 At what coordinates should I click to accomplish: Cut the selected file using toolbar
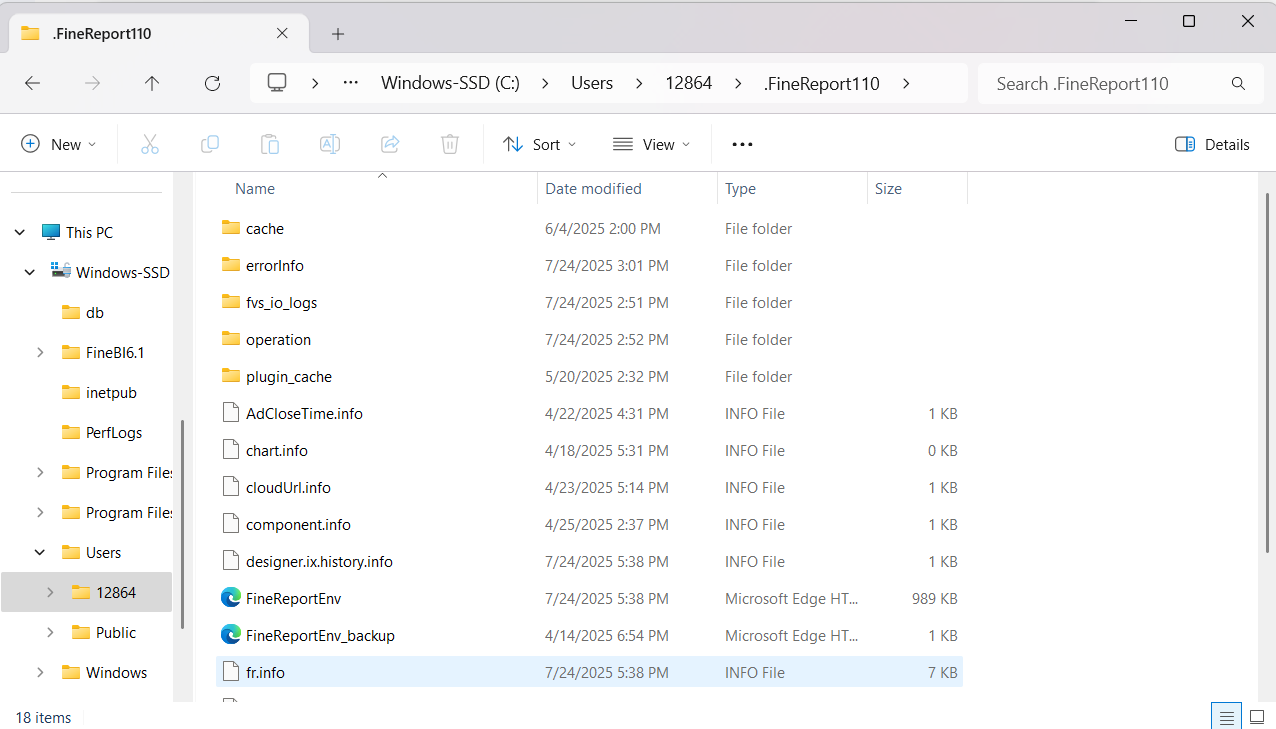click(x=150, y=144)
